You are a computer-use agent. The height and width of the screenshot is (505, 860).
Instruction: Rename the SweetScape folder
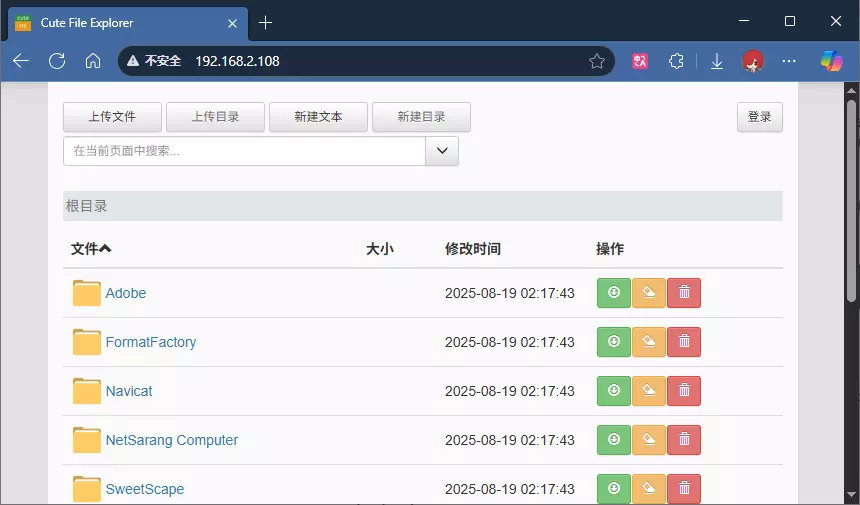pos(649,489)
